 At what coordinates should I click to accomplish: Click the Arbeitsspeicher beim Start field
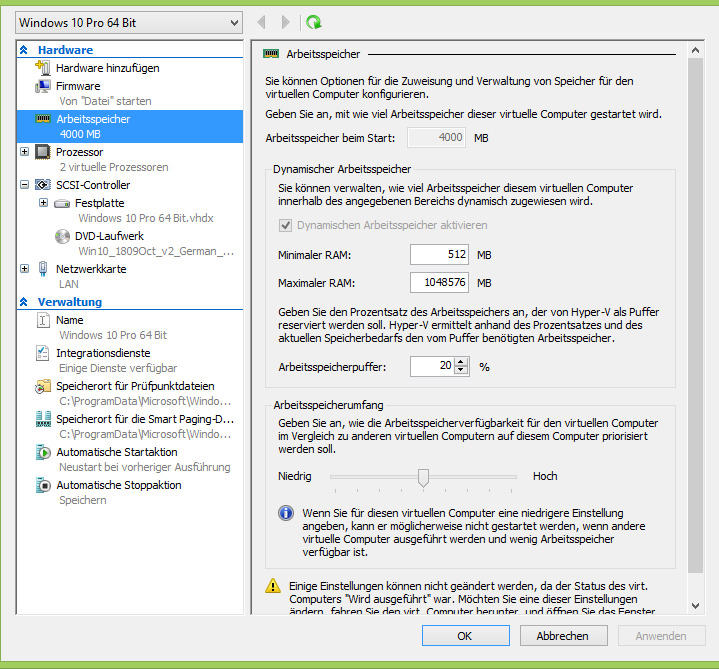pyautogui.click(x=437, y=138)
